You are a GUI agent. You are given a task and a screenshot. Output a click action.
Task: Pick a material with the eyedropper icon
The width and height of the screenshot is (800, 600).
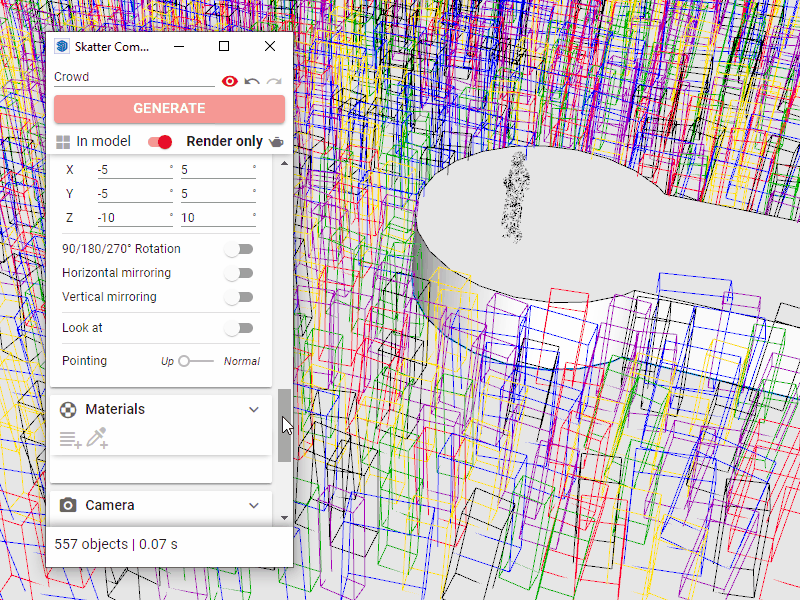point(97,437)
